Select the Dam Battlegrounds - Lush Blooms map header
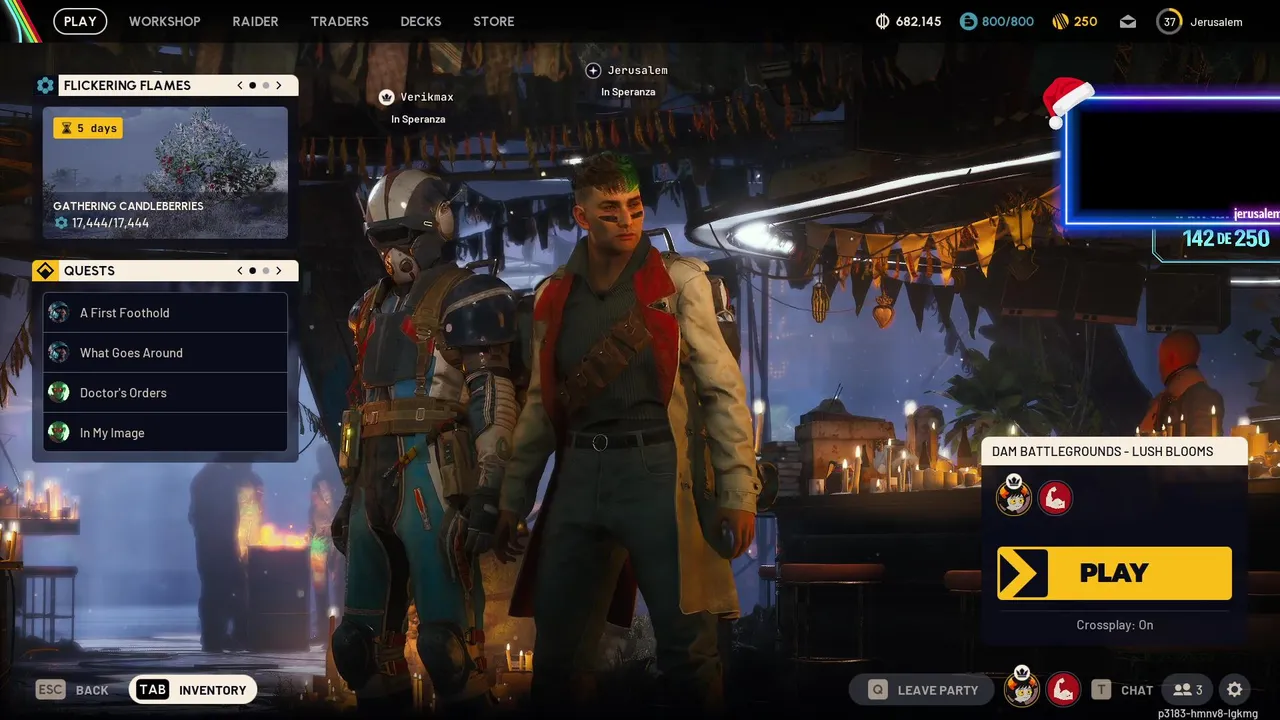Image resolution: width=1280 pixels, height=720 pixels. pyautogui.click(x=1114, y=451)
